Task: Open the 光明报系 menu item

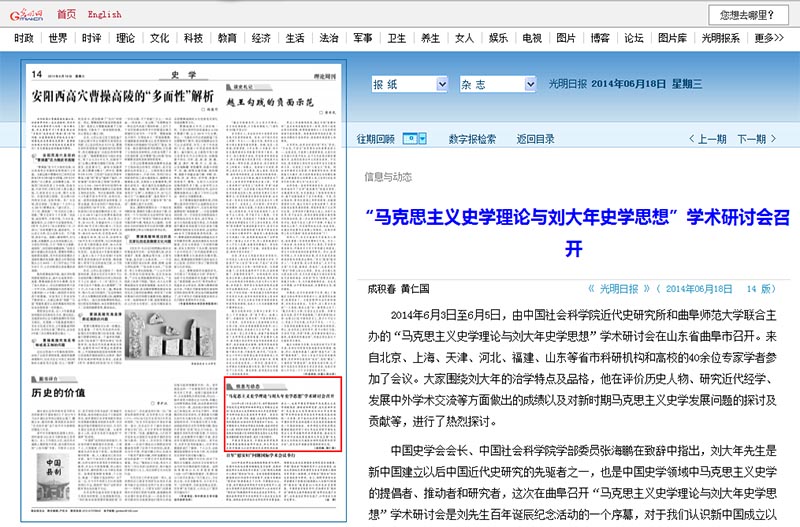Action: (x=720, y=38)
